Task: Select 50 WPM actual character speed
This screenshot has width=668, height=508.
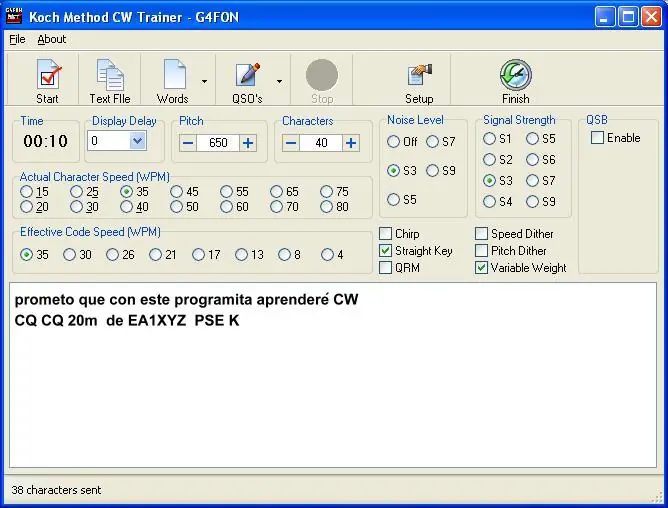Action: point(176,207)
